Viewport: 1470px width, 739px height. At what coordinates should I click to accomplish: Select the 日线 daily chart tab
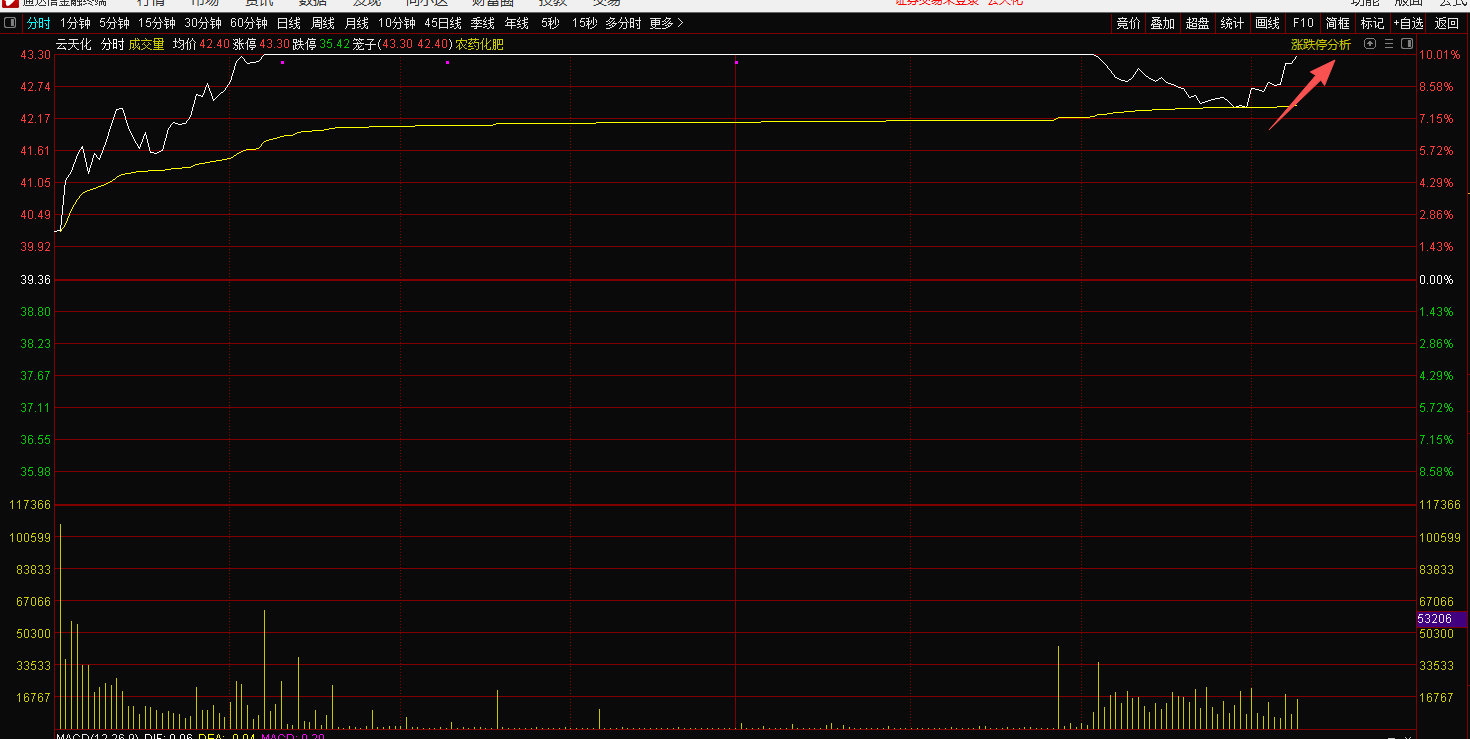[288, 23]
